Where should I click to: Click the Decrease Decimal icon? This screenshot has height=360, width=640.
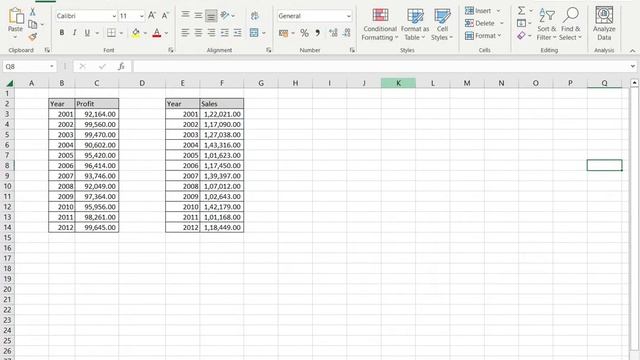coord(347,33)
